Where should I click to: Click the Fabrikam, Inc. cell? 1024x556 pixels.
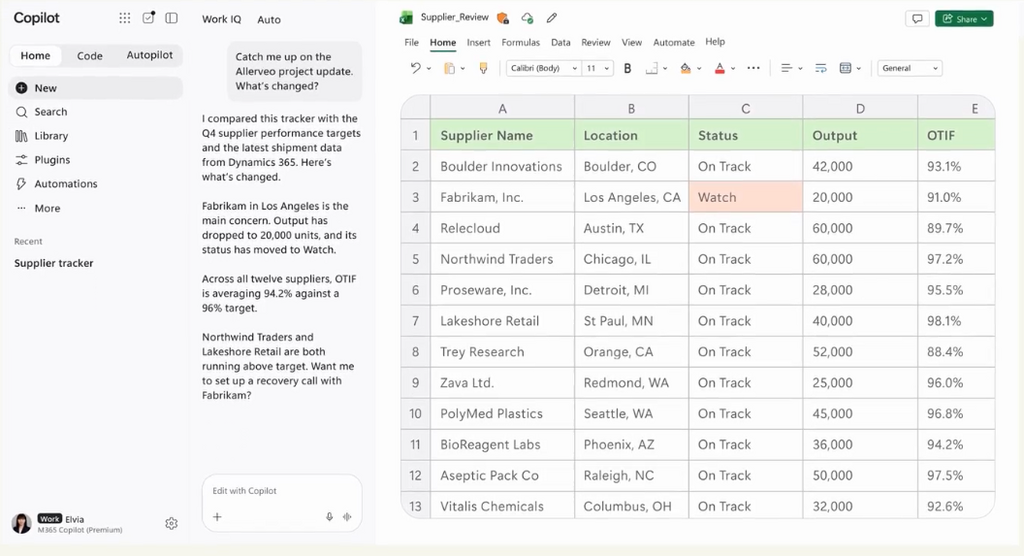coord(502,197)
